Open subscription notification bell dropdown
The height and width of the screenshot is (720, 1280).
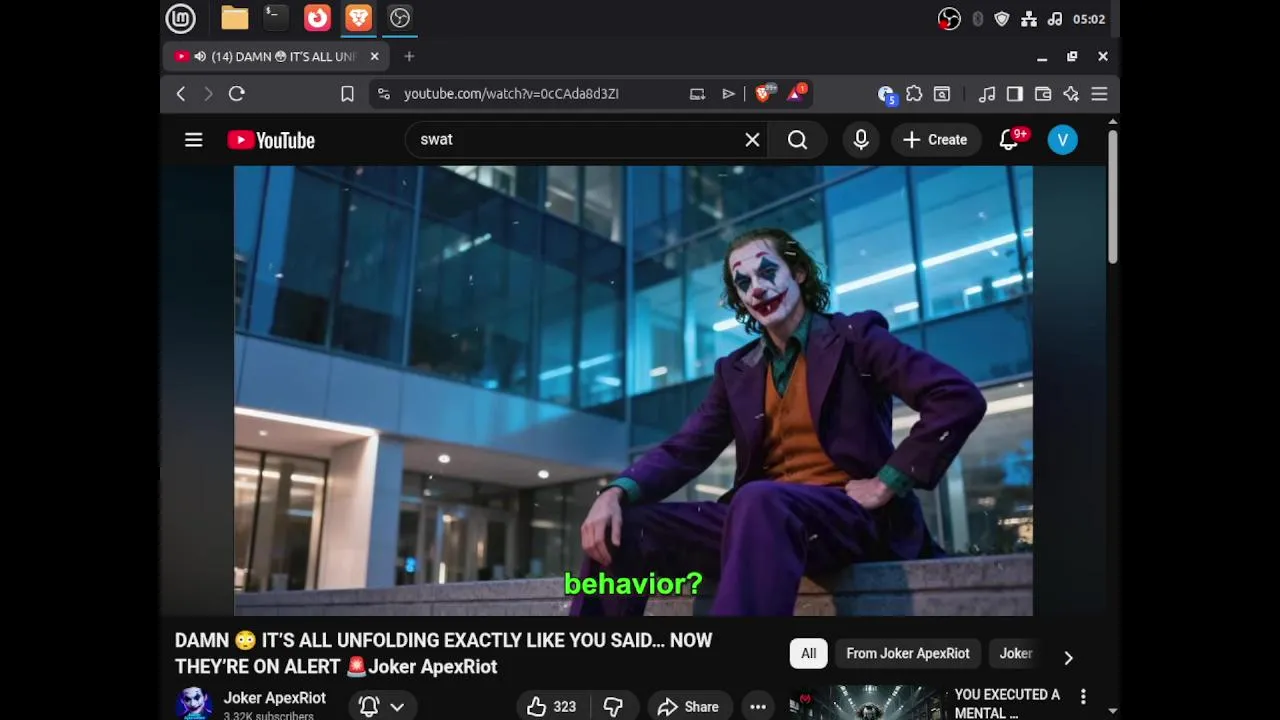click(382, 706)
